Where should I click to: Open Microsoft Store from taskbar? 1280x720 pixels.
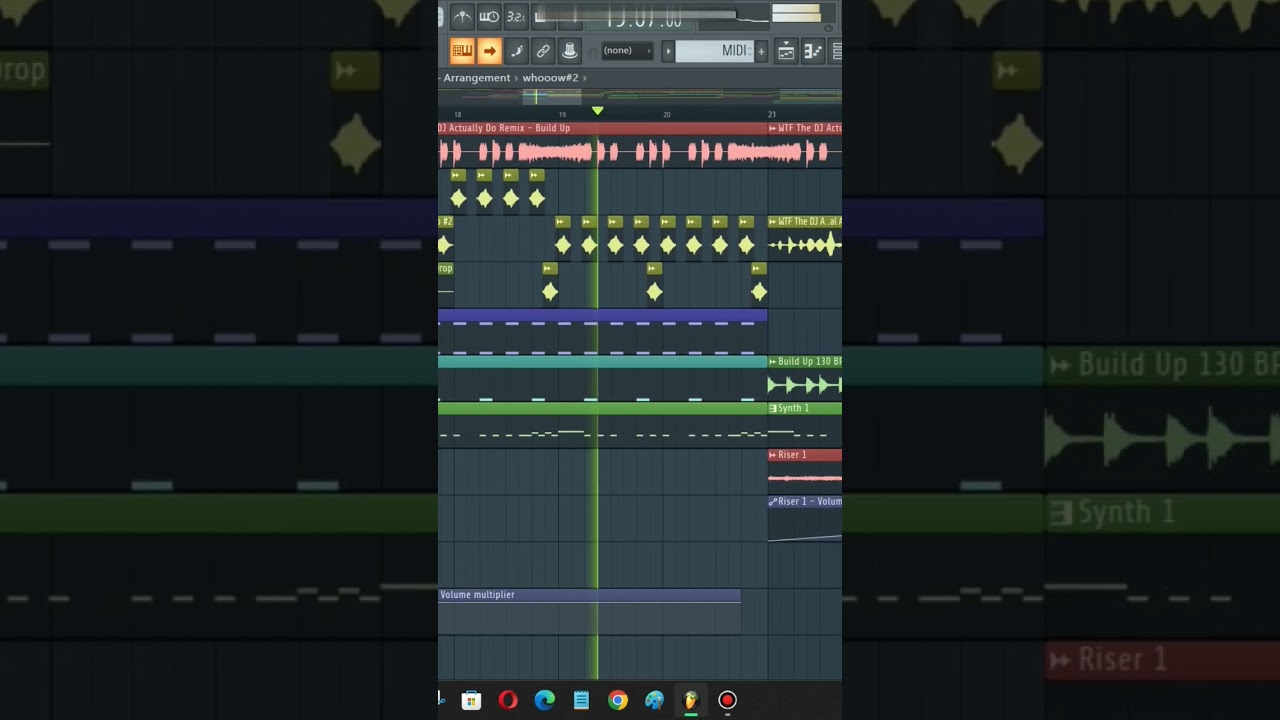tap(471, 700)
